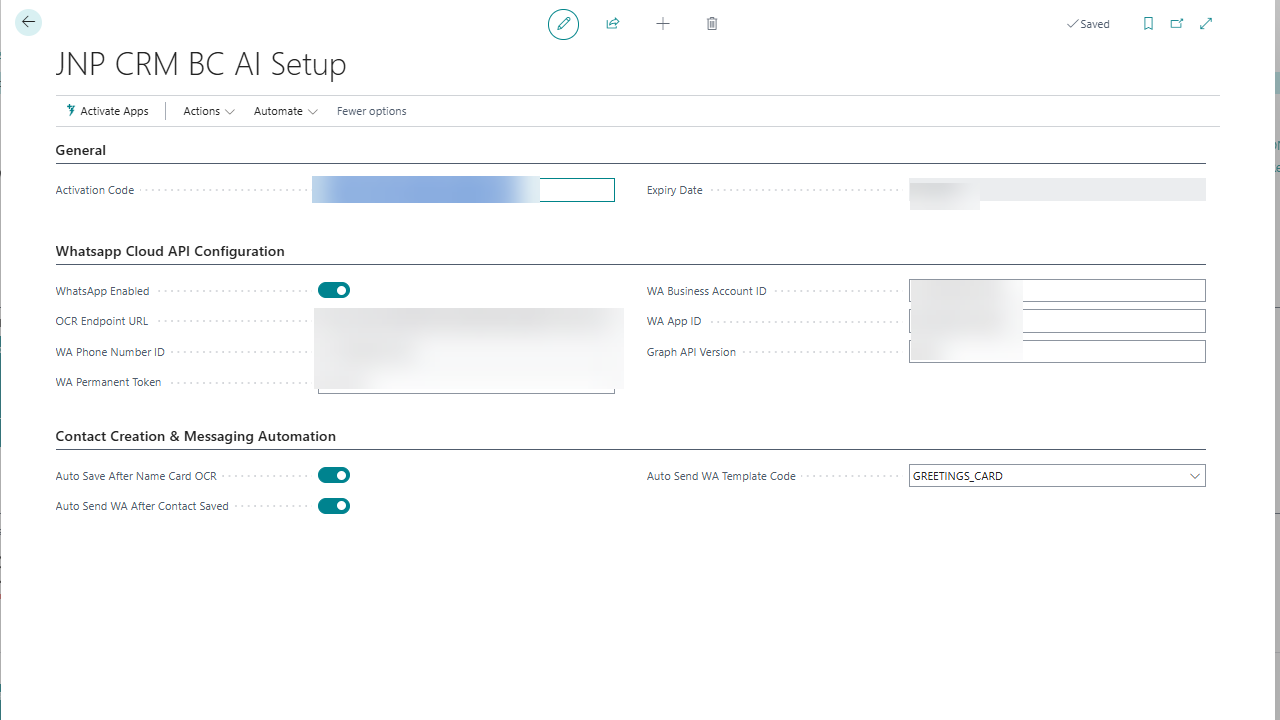Click the back arrow button

[x=28, y=22]
